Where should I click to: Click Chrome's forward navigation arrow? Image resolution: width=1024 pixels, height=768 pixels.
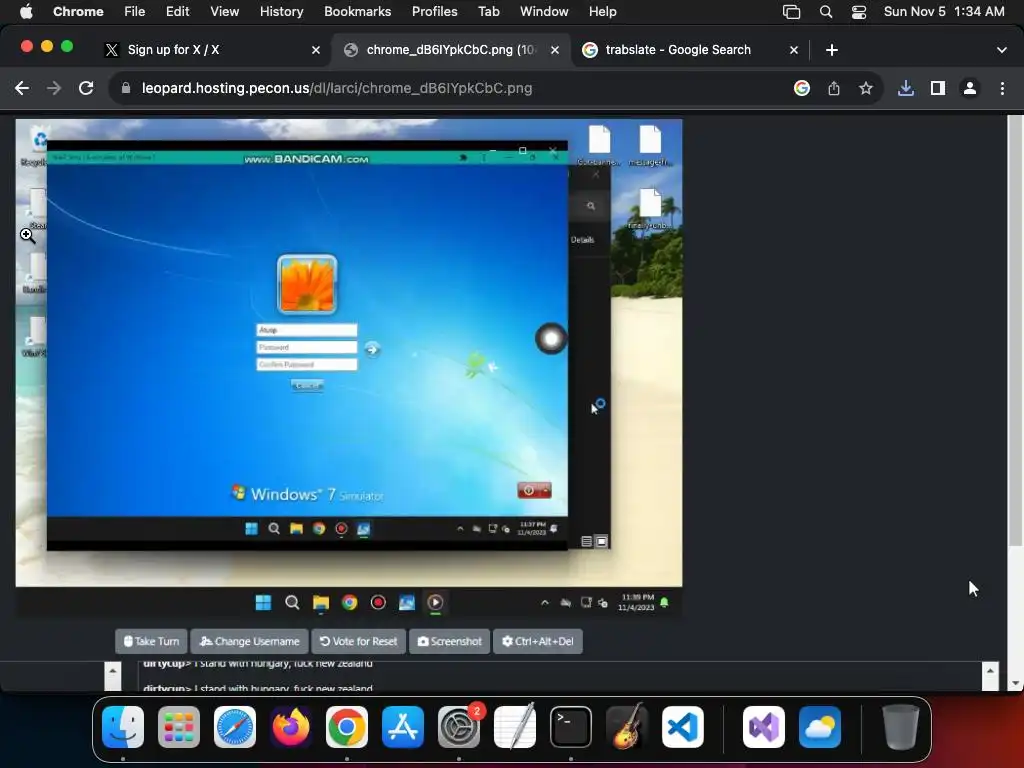point(54,88)
